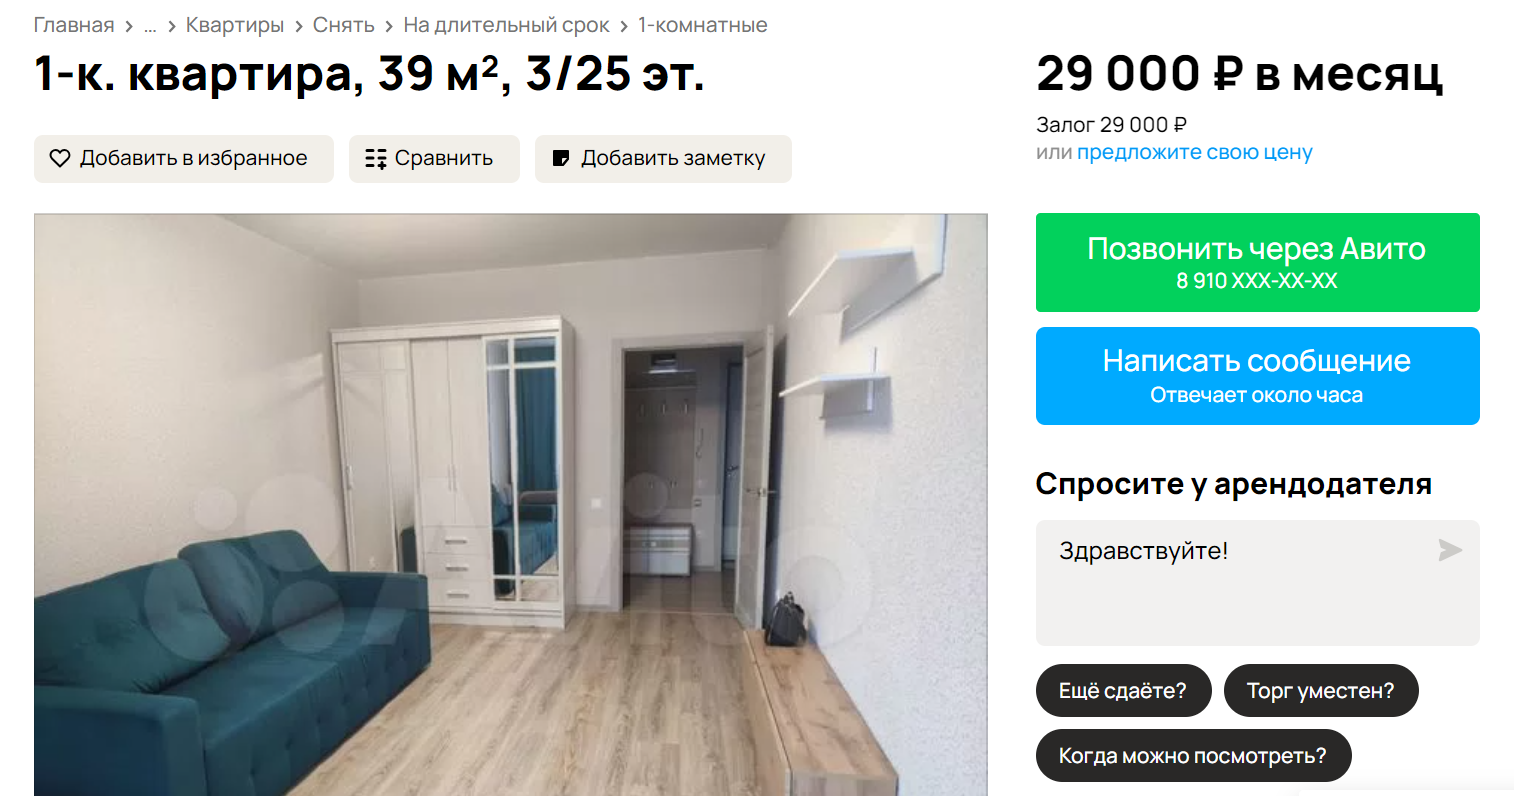Click the note icon beside Добавить заметку
1514x796 pixels.
pyautogui.click(x=561, y=158)
